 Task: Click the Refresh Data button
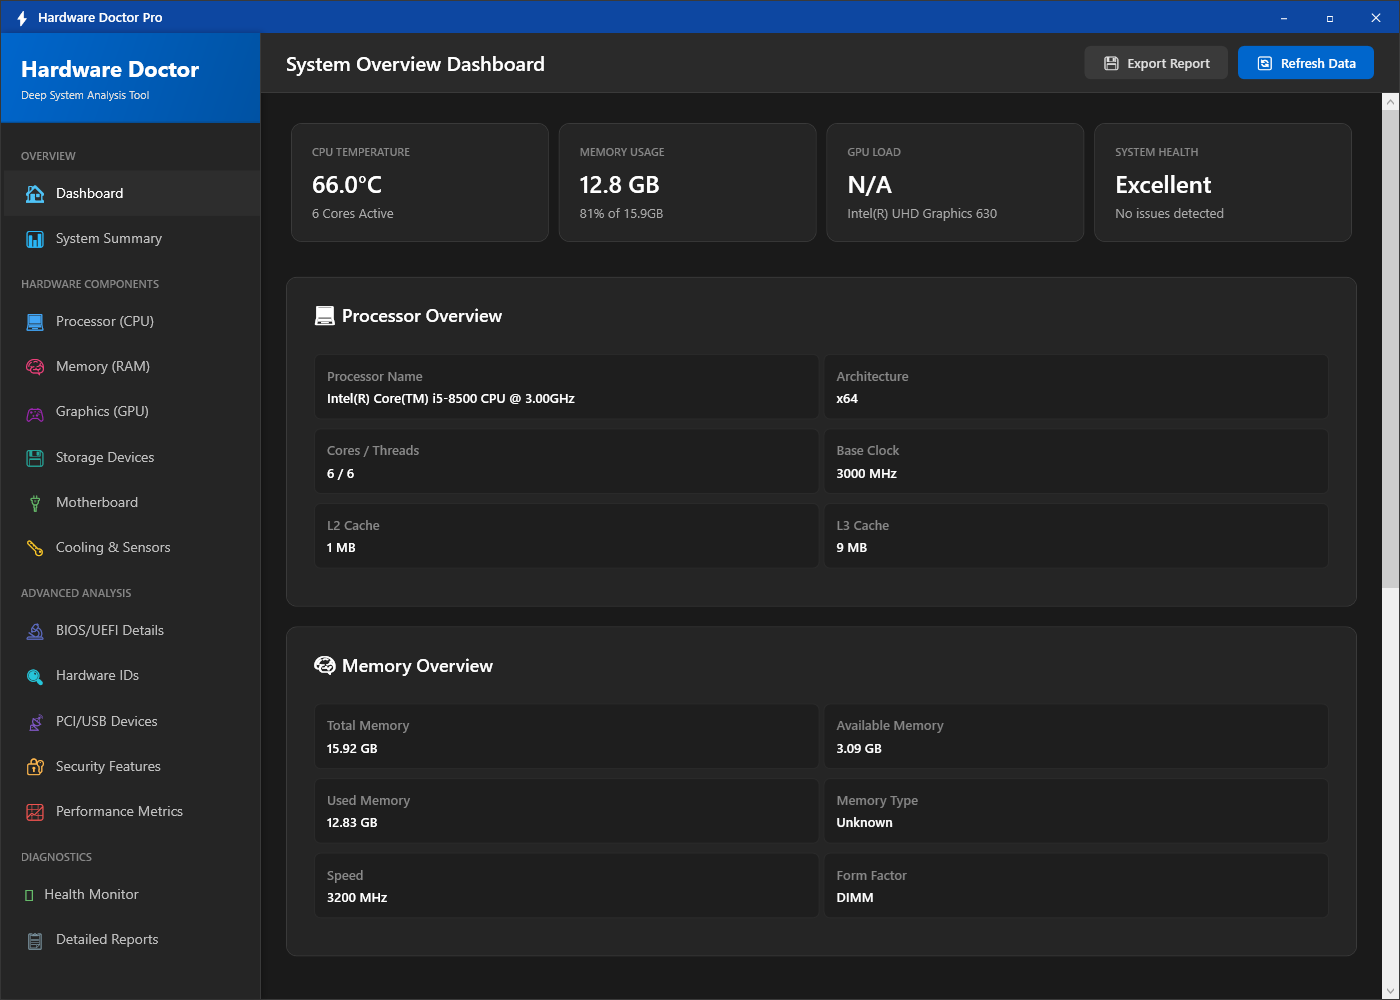1306,63
